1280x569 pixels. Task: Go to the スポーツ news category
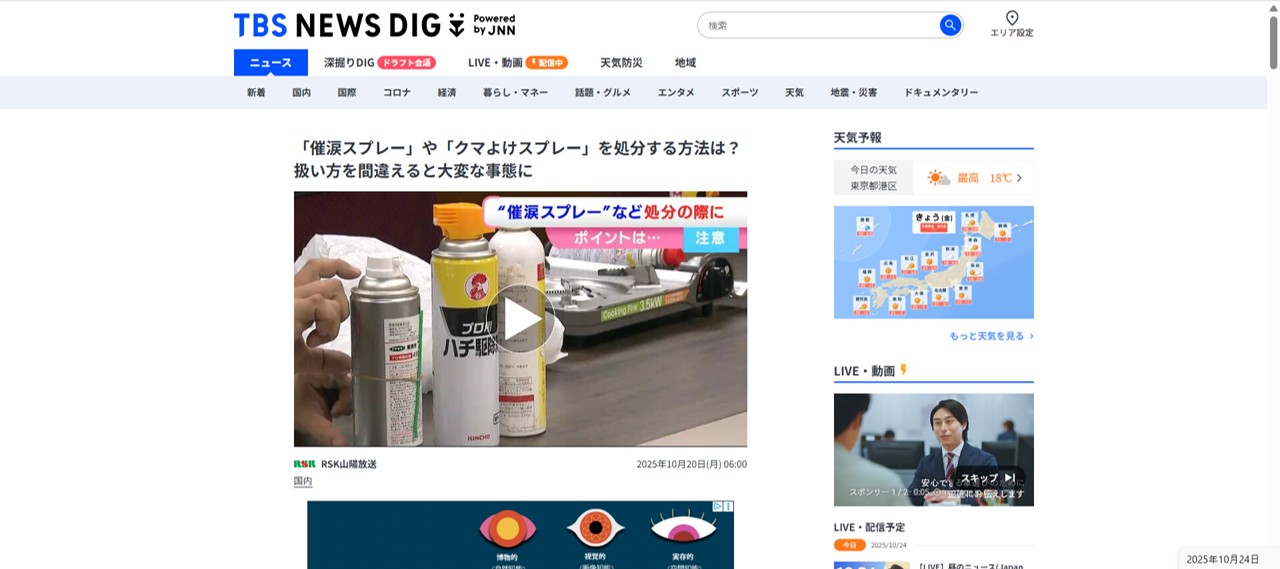point(740,93)
